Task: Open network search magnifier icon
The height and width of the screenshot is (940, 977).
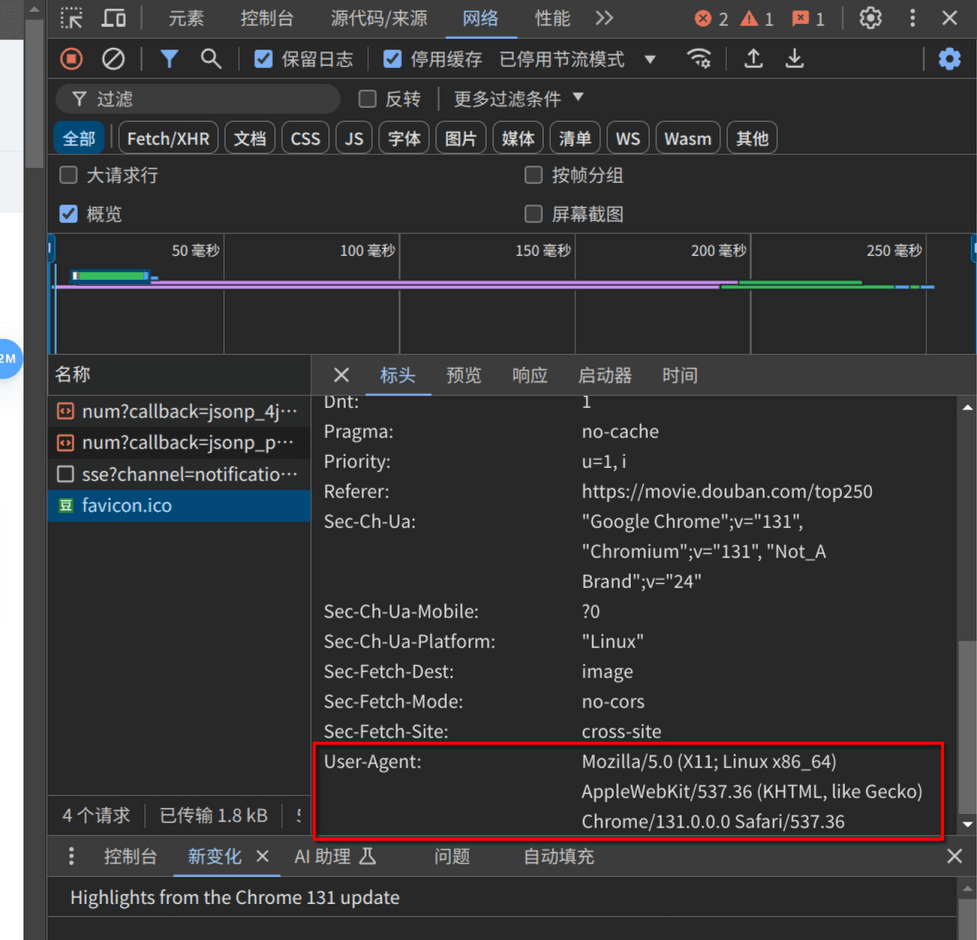Action: (x=211, y=59)
